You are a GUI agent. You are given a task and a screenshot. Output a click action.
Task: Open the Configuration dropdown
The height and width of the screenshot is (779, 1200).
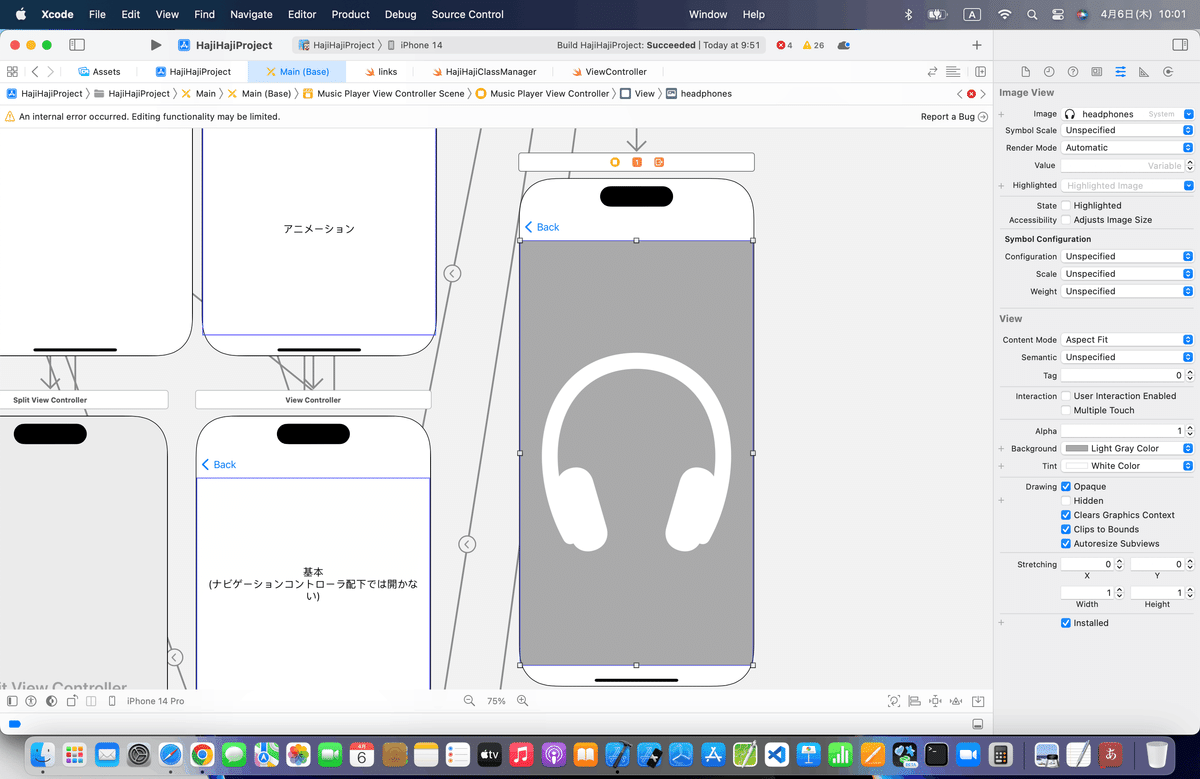pyautogui.click(x=1128, y=257)
